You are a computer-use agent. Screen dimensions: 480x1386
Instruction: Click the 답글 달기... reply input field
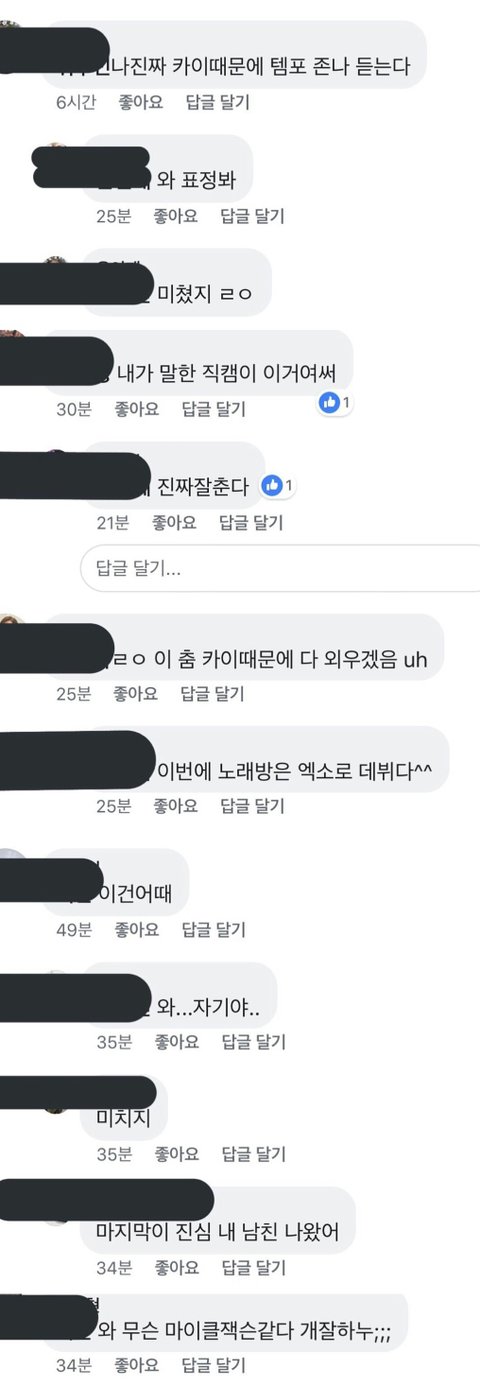click(x=280, y=568)
